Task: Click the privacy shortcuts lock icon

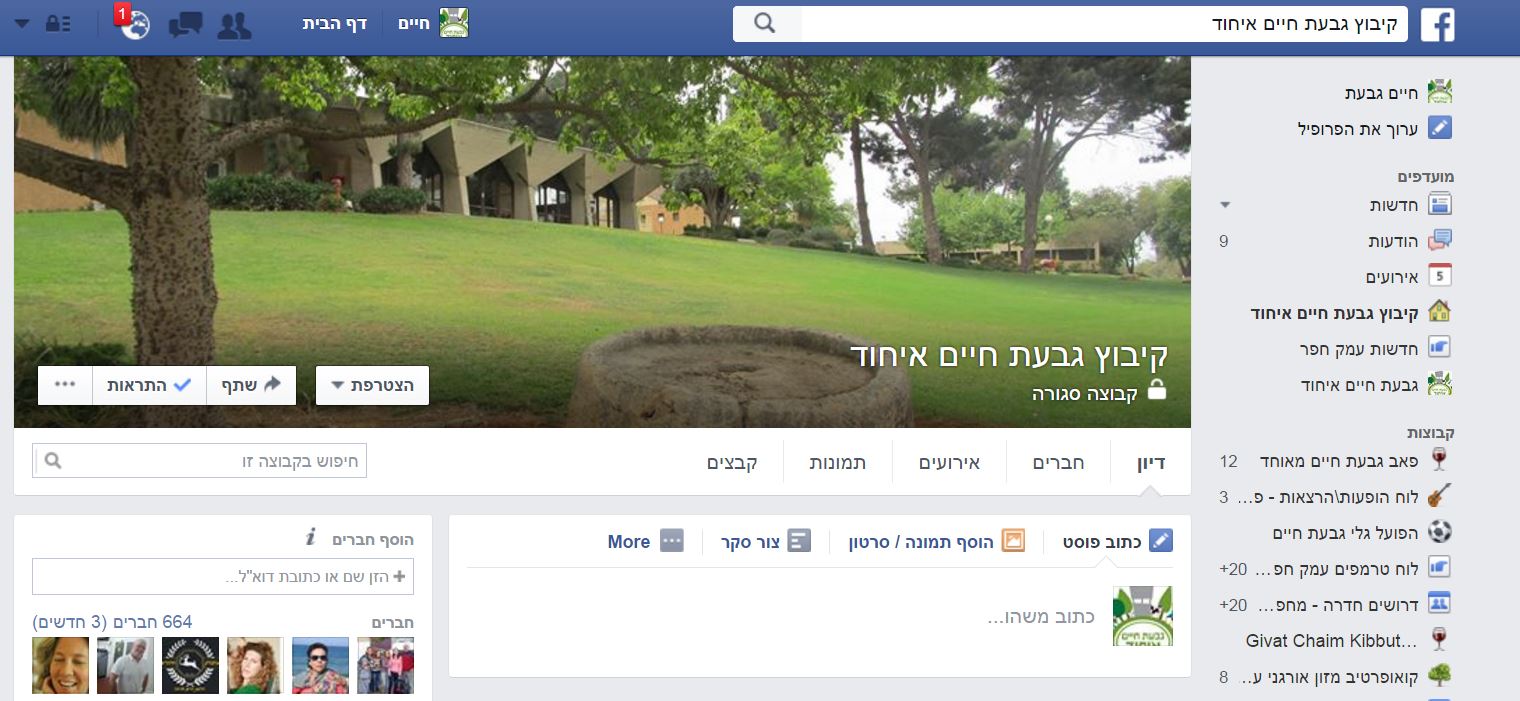Action: tap(57, 24)
